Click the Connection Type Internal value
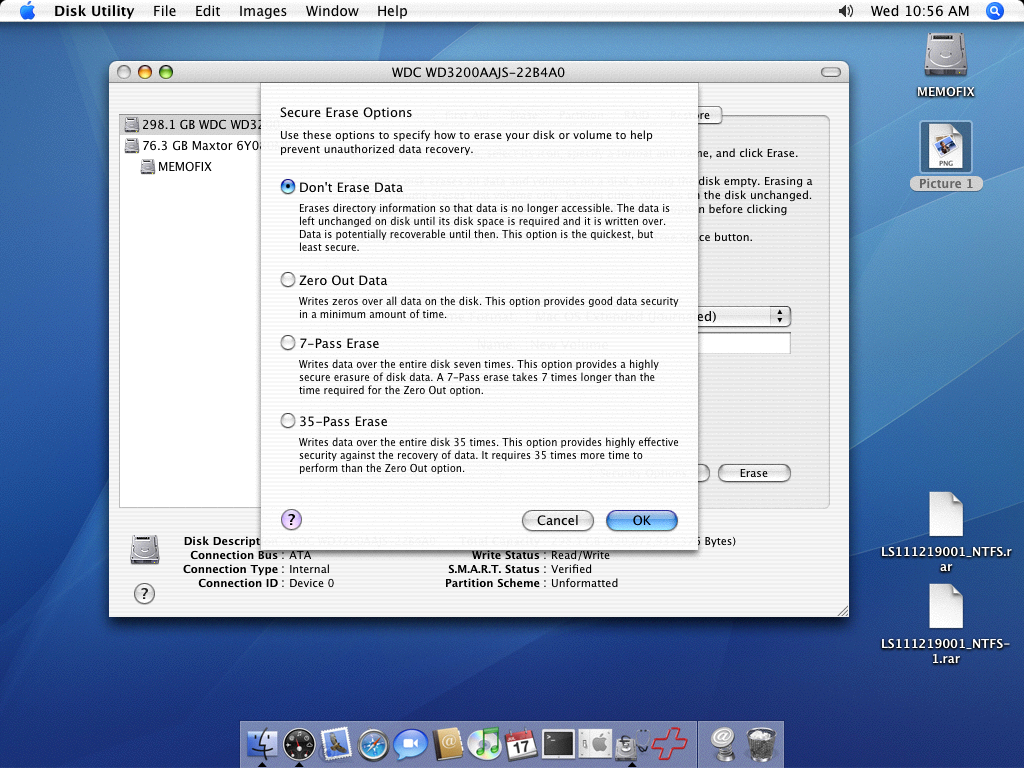The image size is (1024, 768). tap(310, 569)
